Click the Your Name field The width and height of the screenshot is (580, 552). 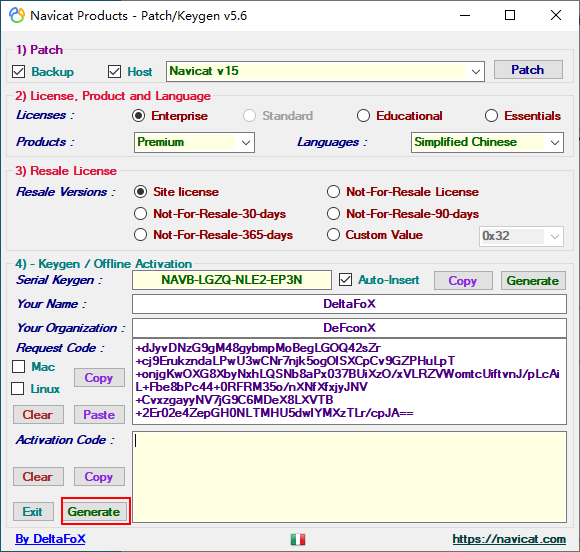(349, 304)
